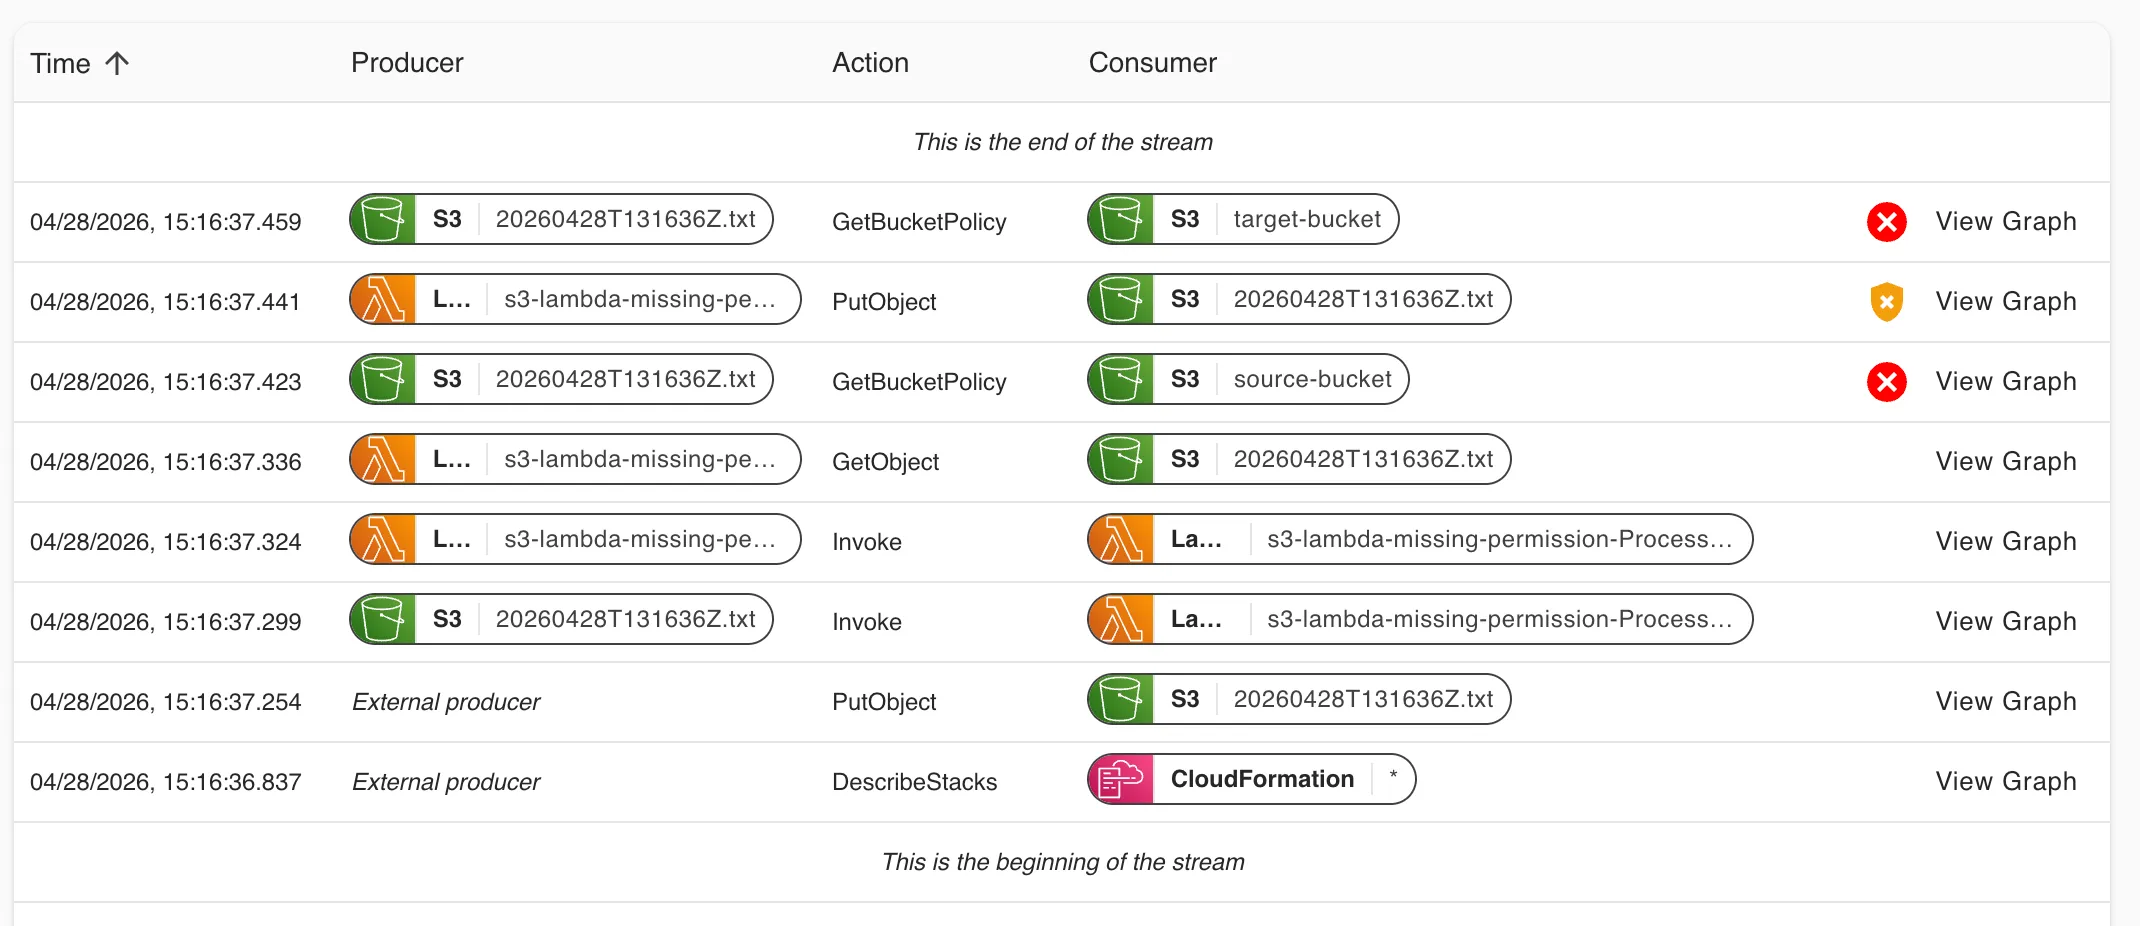Click the red error icon on the target-bucket GetBucketPolicy row
Viewport: 2140px width, 926px height.
click(1887, 221)
